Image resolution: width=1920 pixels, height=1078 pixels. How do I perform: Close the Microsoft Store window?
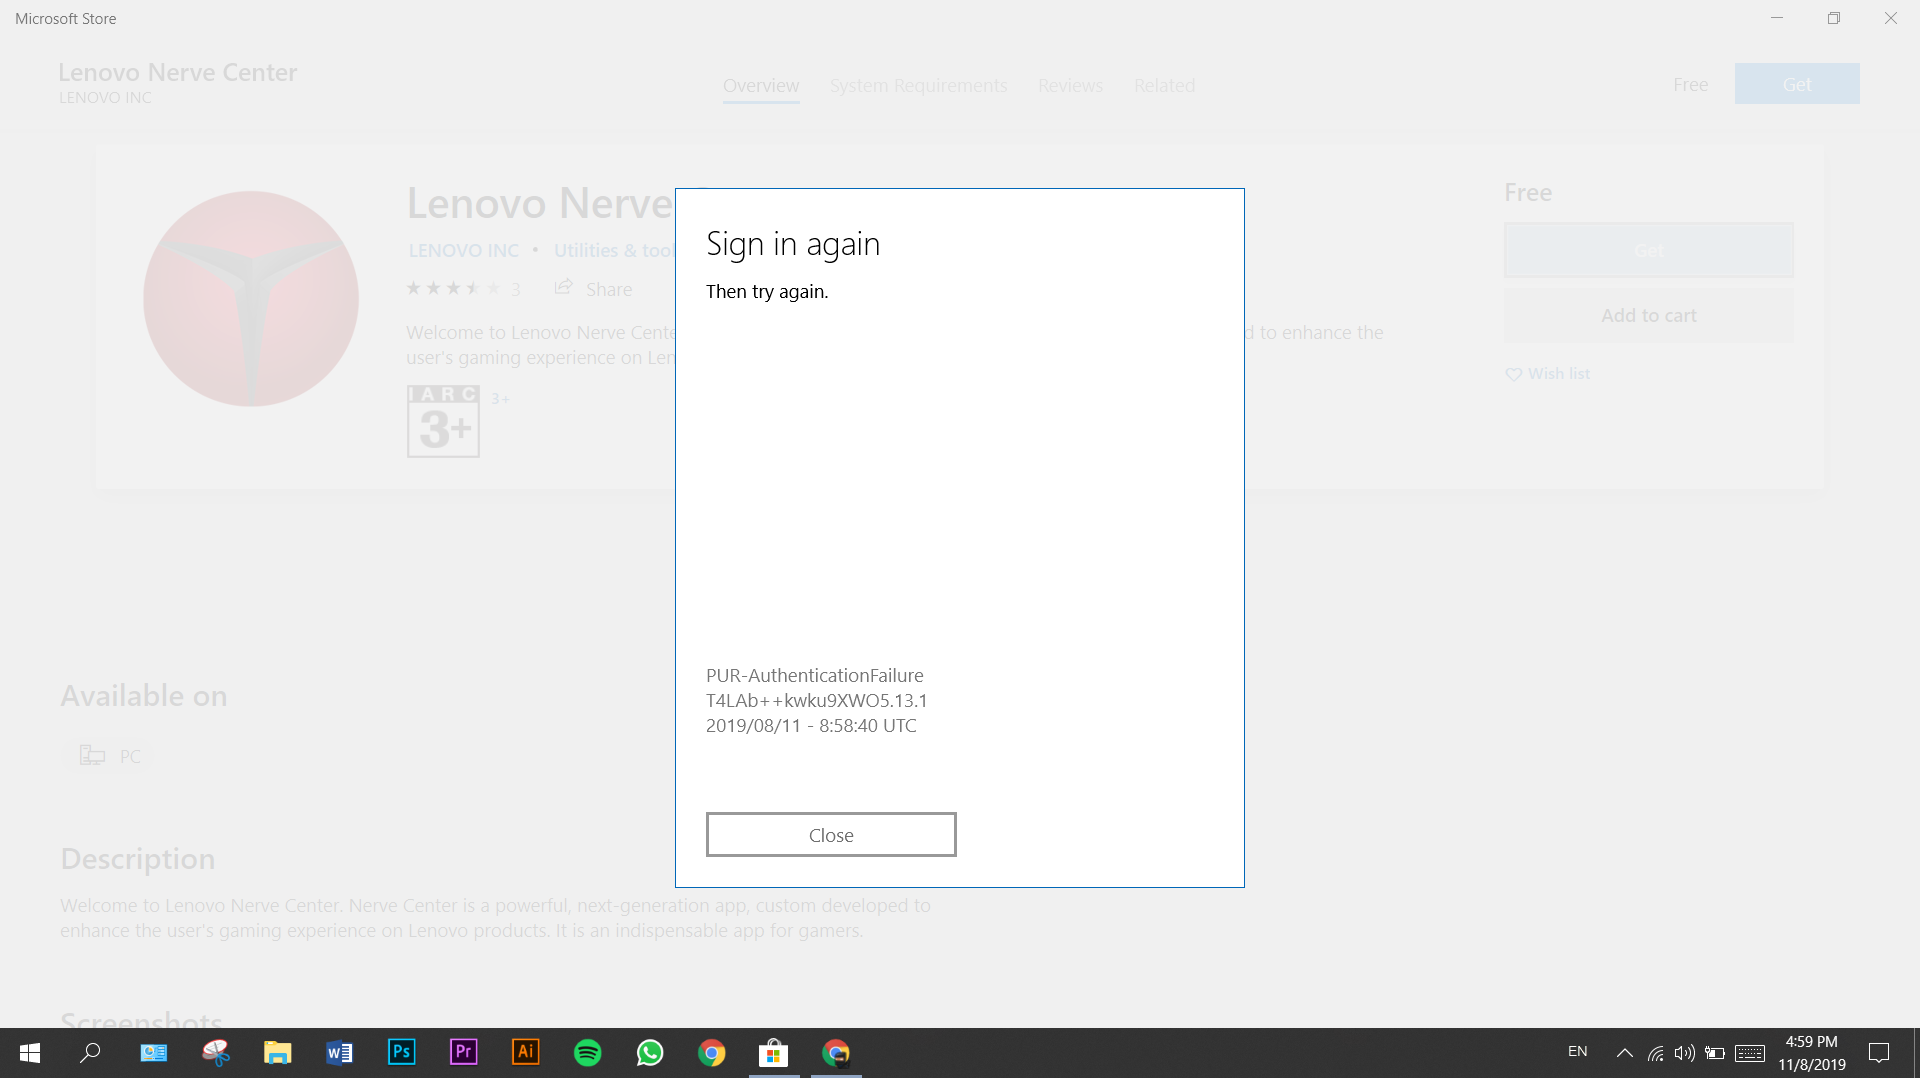pos(1891,18)
